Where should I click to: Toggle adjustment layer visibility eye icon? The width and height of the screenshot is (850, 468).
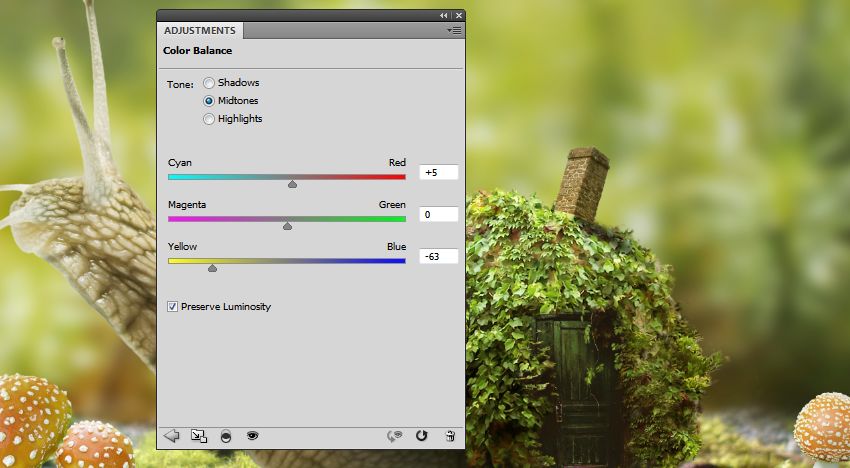[253, 435]
